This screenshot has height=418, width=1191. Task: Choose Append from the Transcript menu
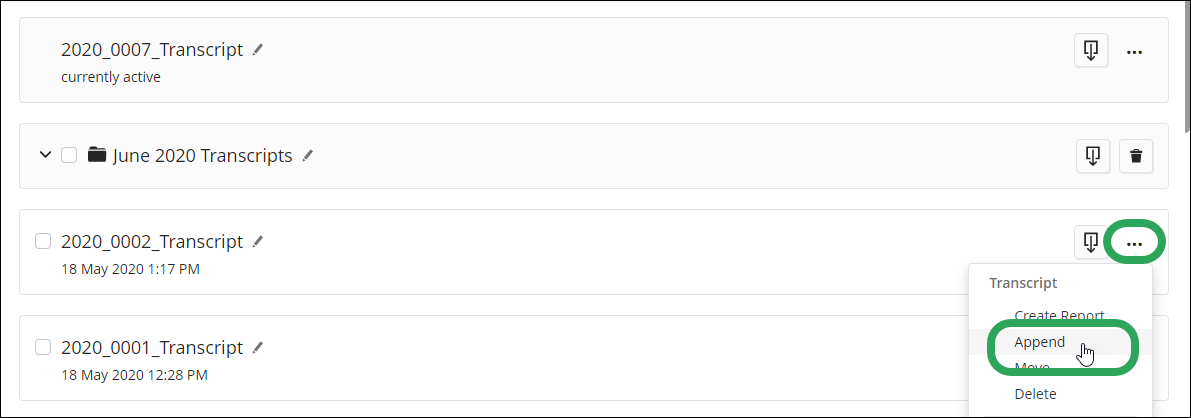pyautogui.click(x=1040, y=342)
